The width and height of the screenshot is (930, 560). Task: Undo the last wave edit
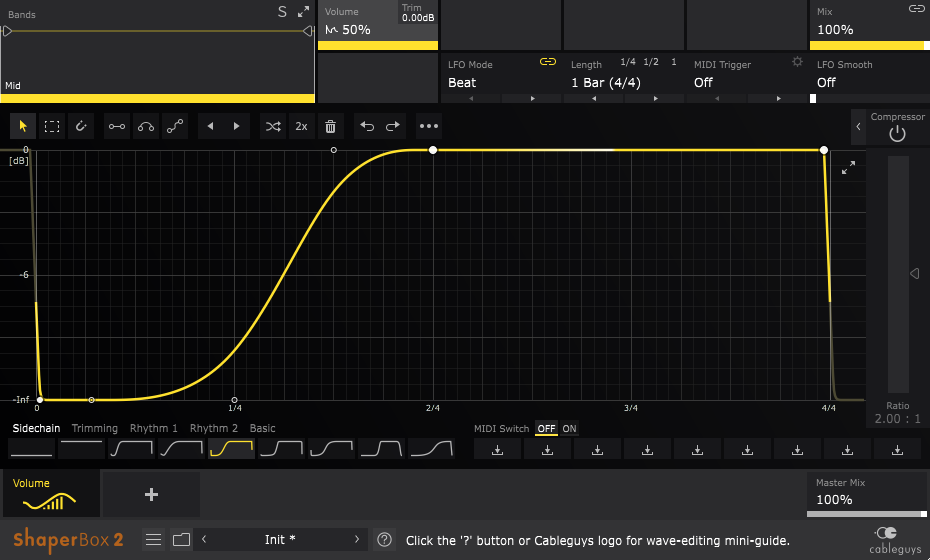367,126
